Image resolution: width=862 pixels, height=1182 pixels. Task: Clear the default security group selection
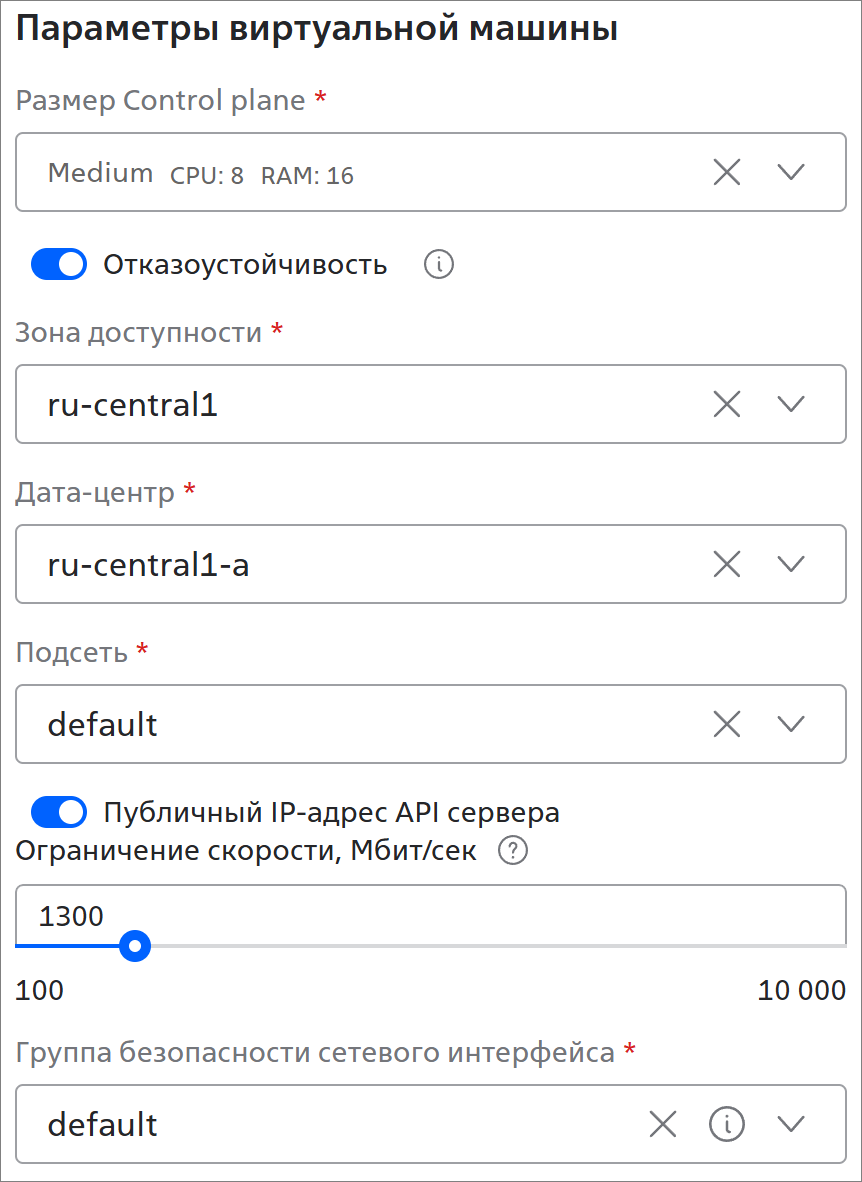point(663,1124)
